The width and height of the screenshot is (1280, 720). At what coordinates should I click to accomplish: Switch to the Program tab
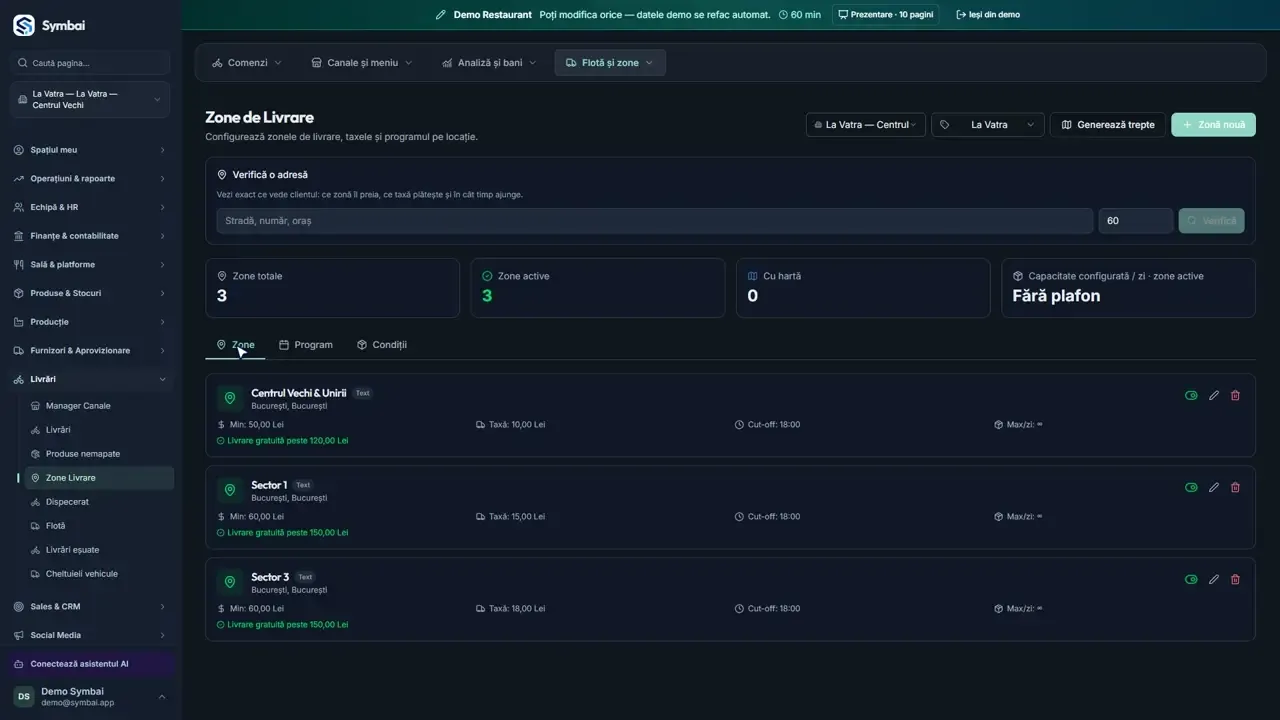click(305, 345)
